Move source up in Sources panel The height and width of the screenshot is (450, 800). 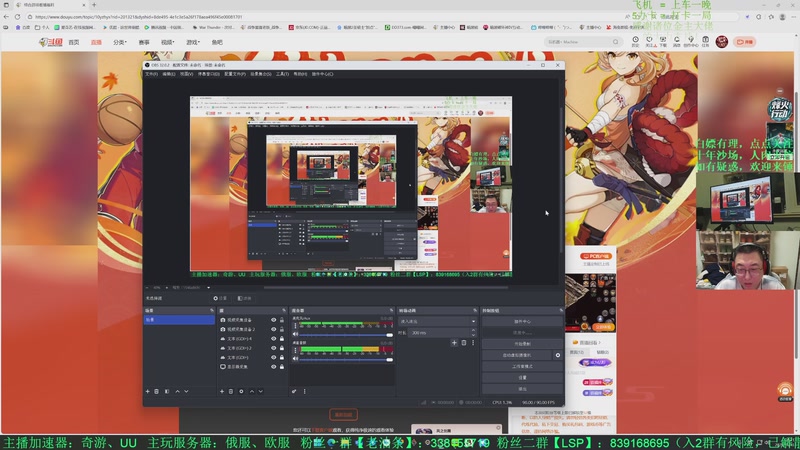click(252, 391)
